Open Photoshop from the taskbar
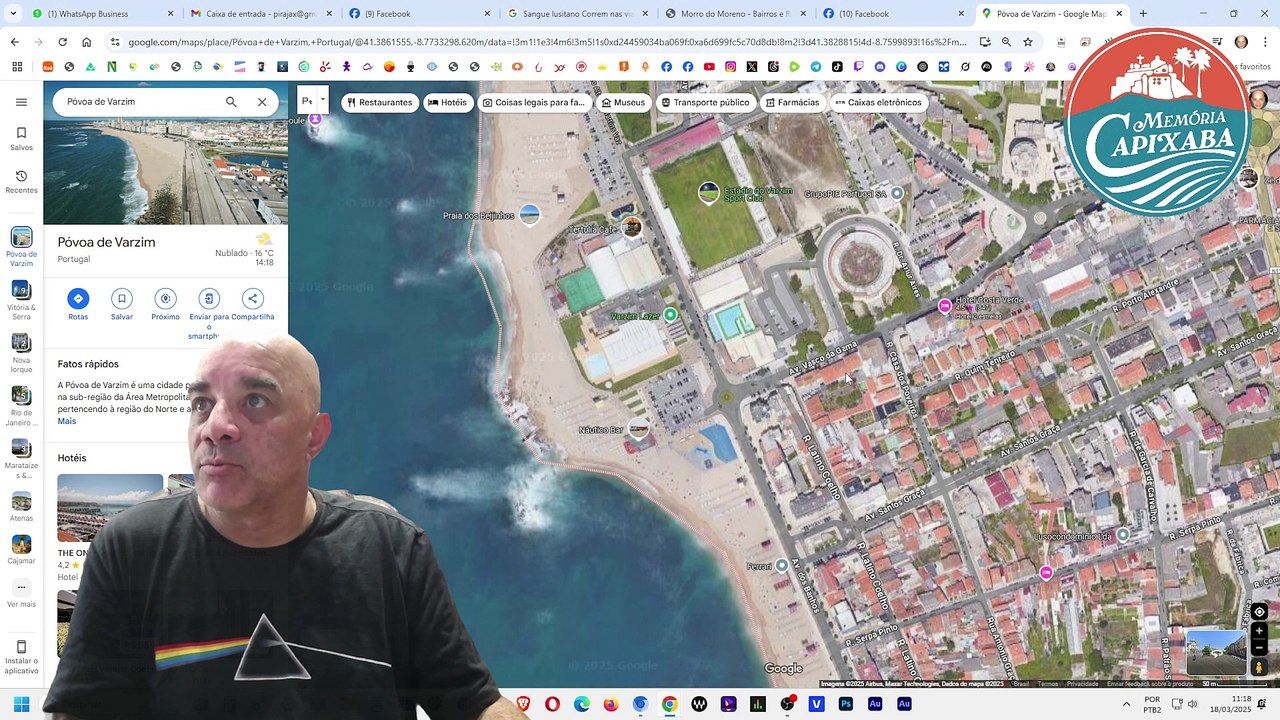1280x720 pixels. (x=846, y=704)
